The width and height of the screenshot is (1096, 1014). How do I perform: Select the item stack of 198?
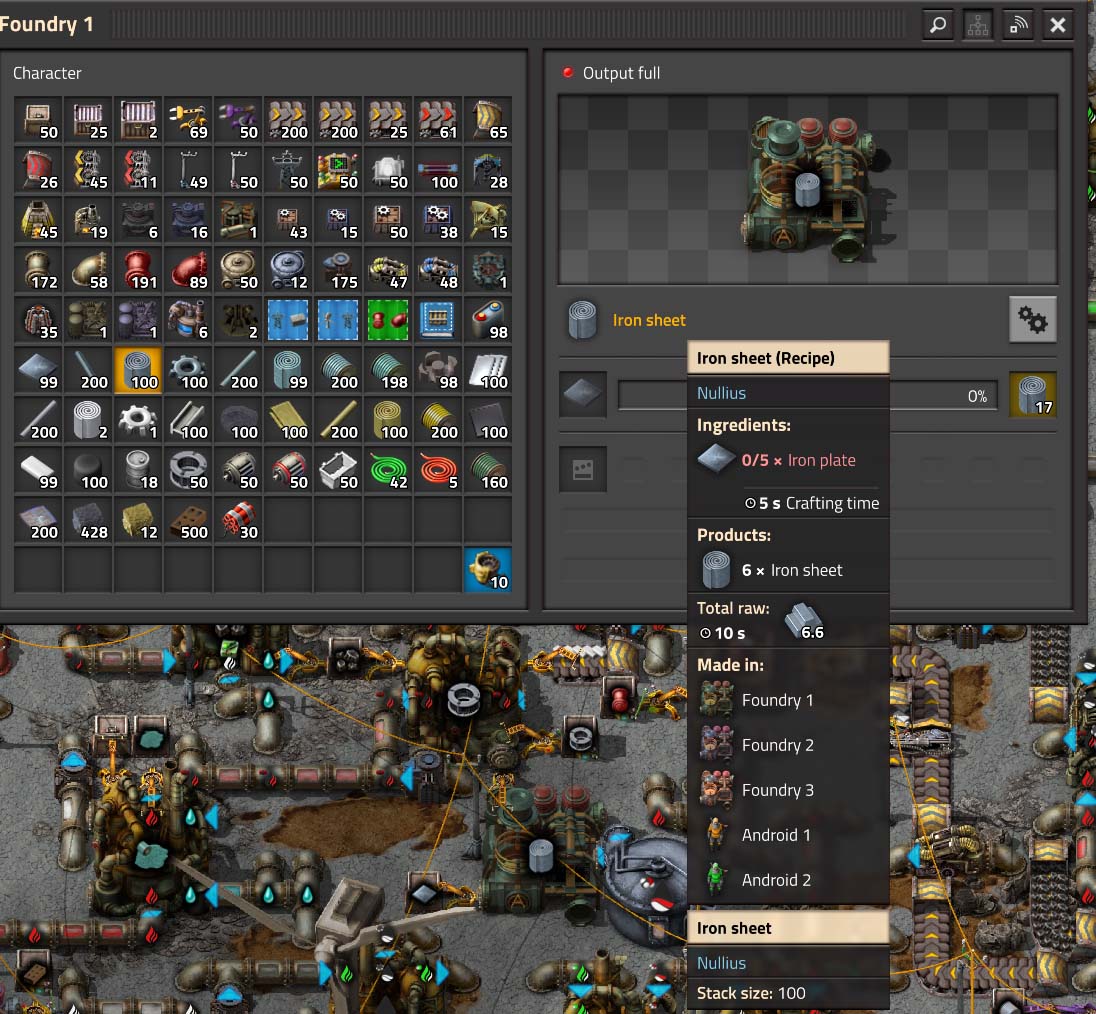(x=388, y=370)
